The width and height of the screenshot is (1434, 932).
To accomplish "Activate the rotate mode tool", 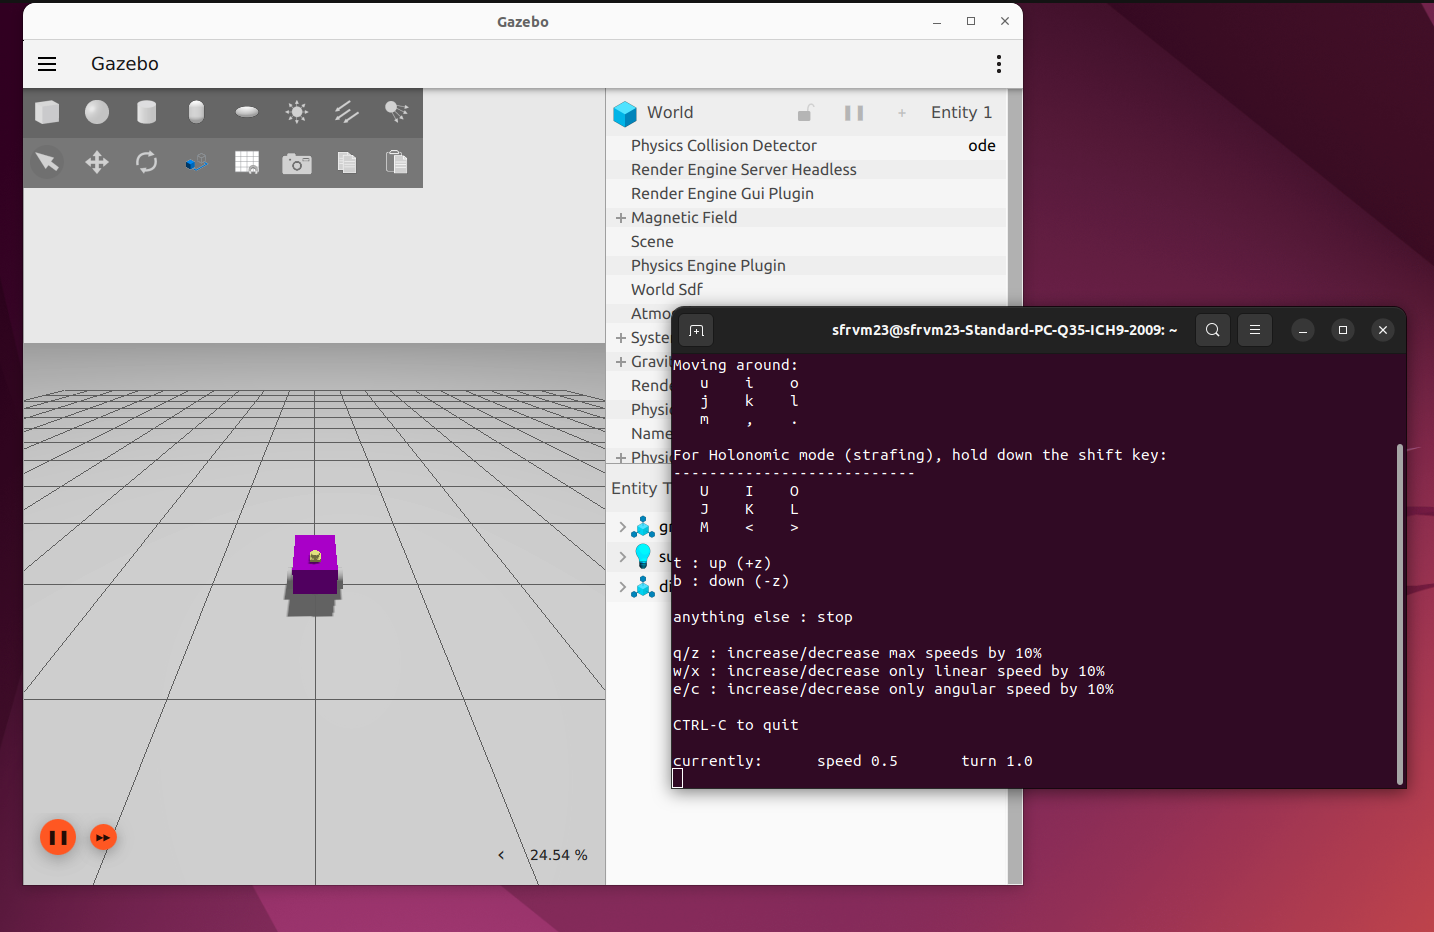I will [x=147, y=162].
